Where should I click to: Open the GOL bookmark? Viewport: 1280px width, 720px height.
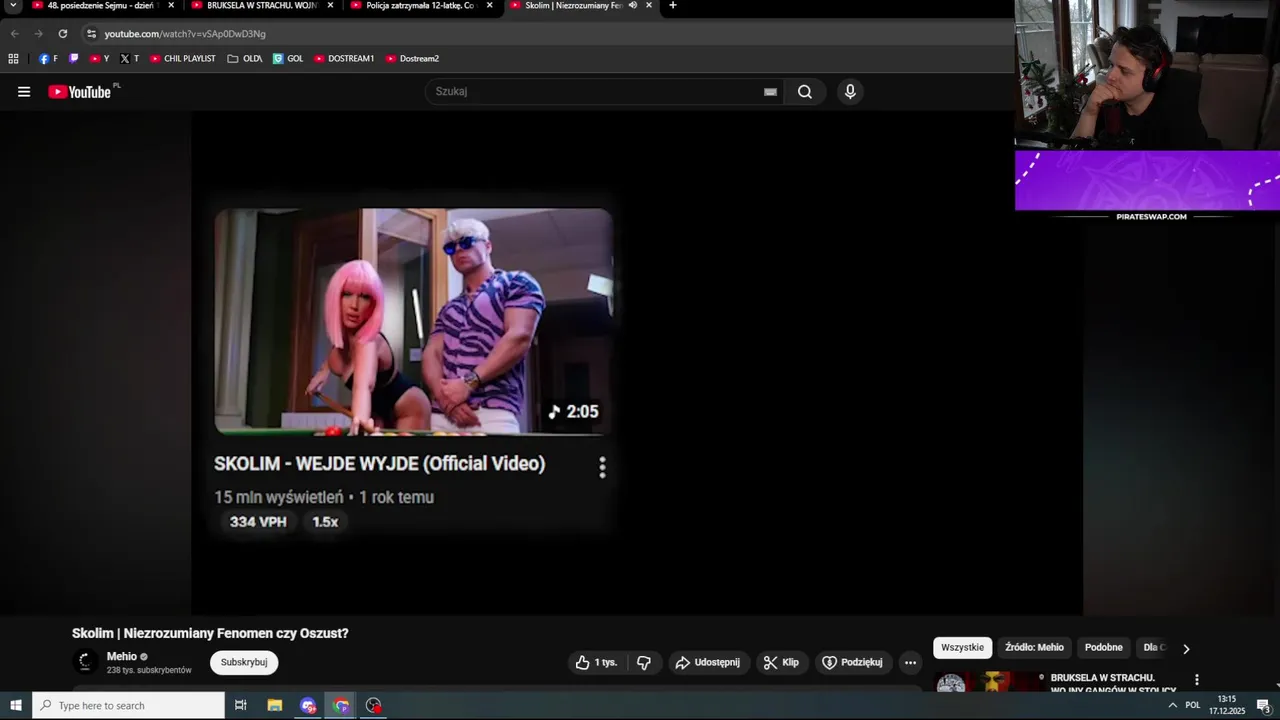click(x=287, y=59)
